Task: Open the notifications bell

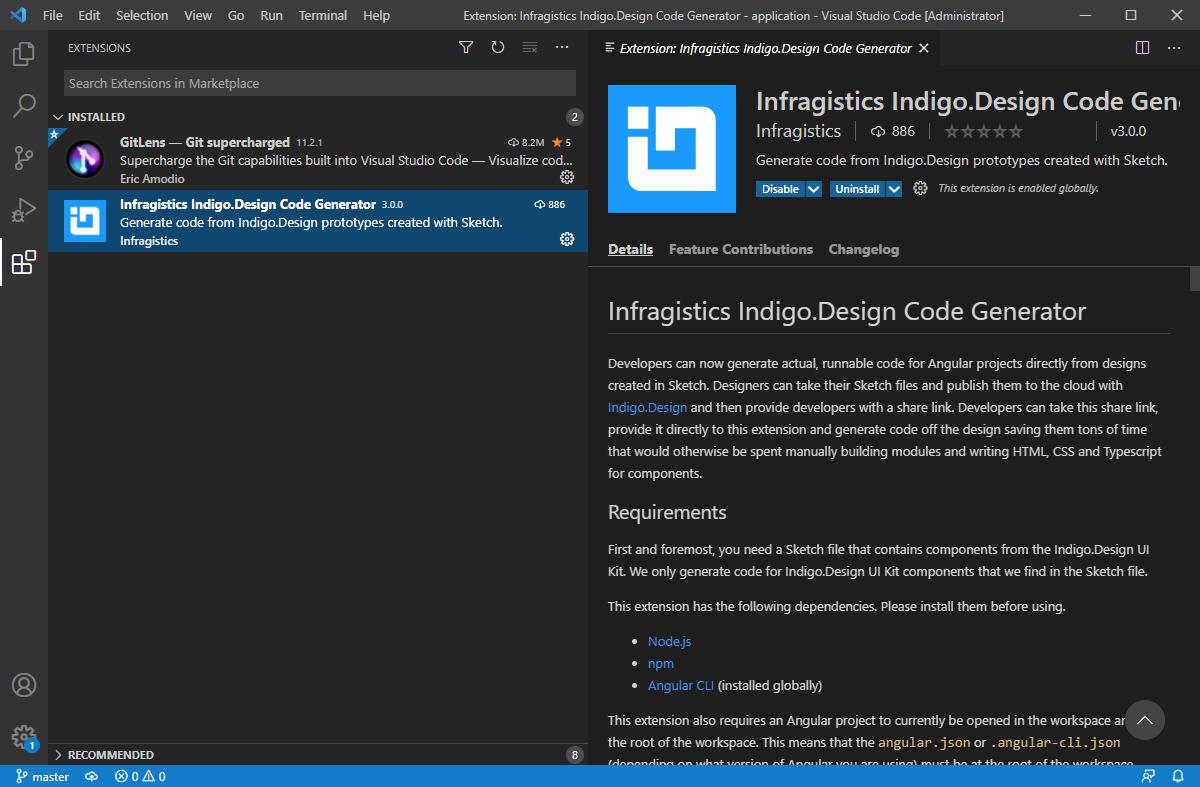Action: click(x=1178, y=776)
